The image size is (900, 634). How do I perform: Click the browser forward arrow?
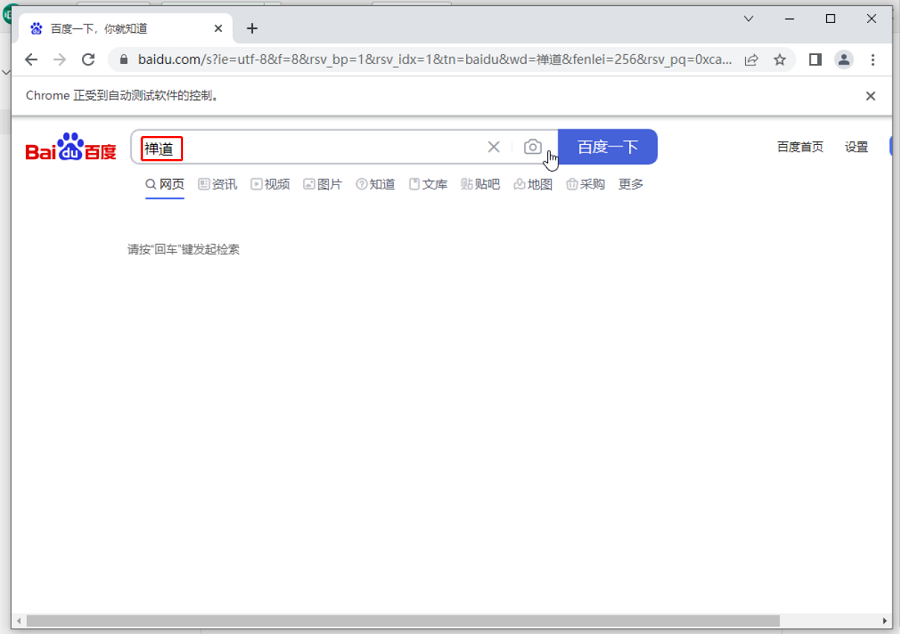(x=60, y=59)
